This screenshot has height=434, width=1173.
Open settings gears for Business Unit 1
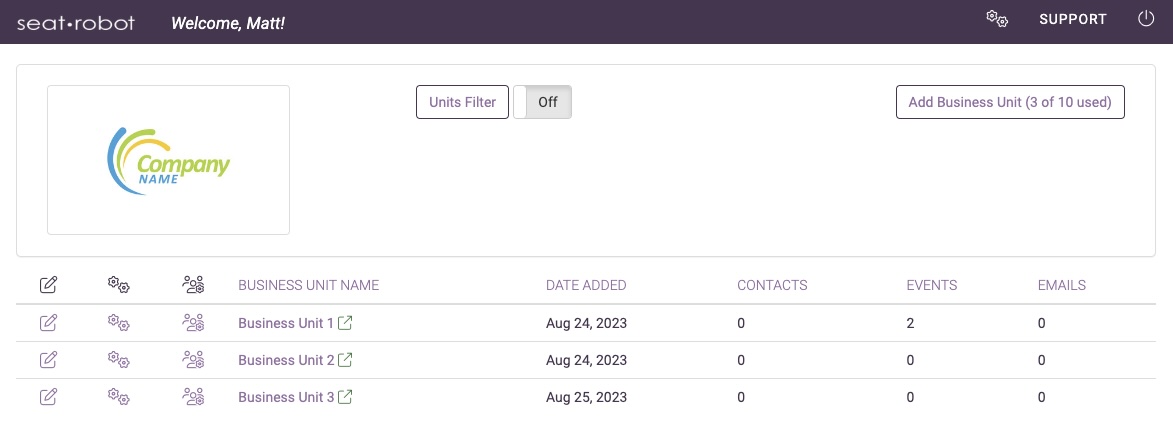tap(118, 323)
